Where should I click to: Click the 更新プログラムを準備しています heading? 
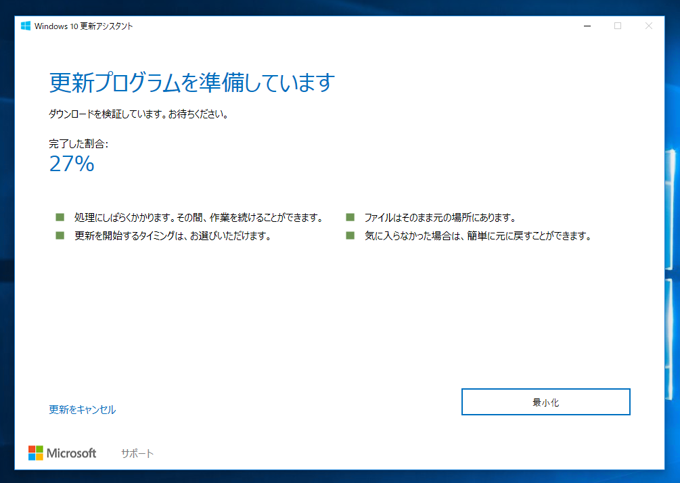click(192, 82)
